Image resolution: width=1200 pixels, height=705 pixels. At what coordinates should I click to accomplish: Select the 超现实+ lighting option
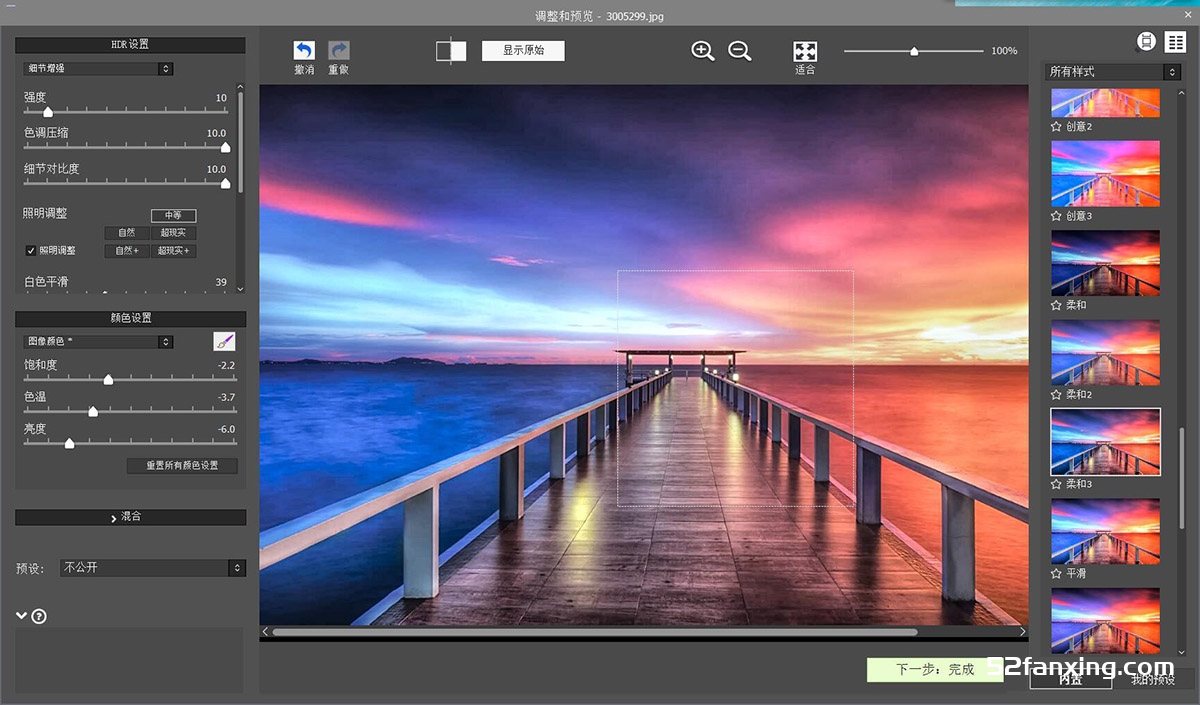(x=174, y=251)
